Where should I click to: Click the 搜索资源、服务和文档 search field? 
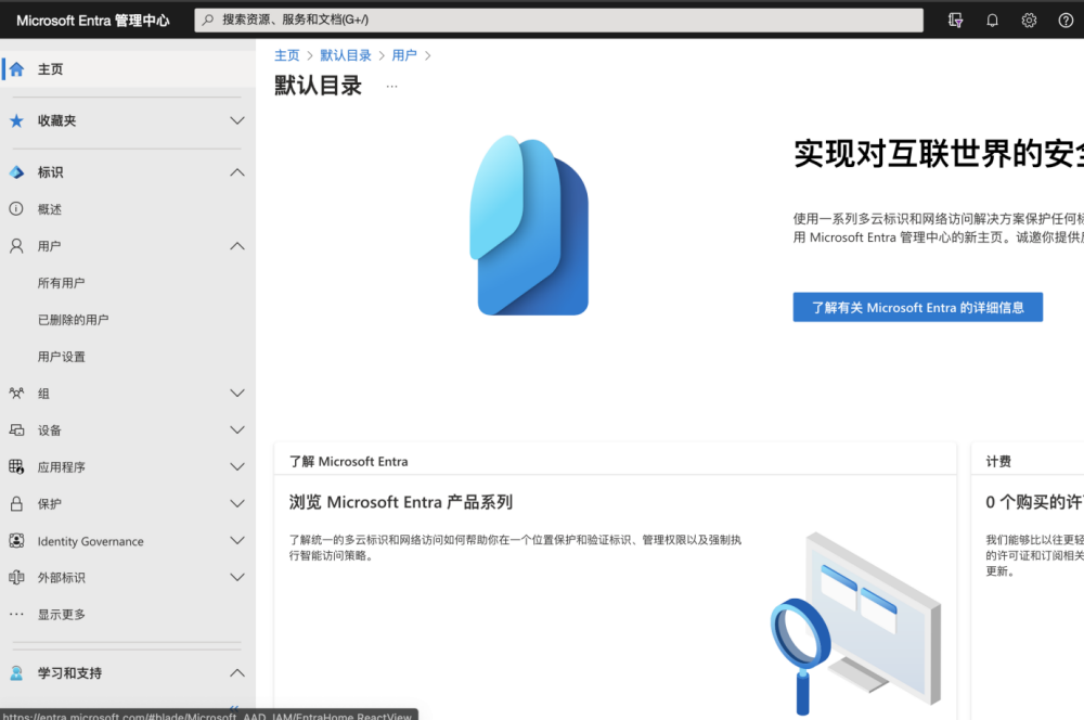click(559, 20)
